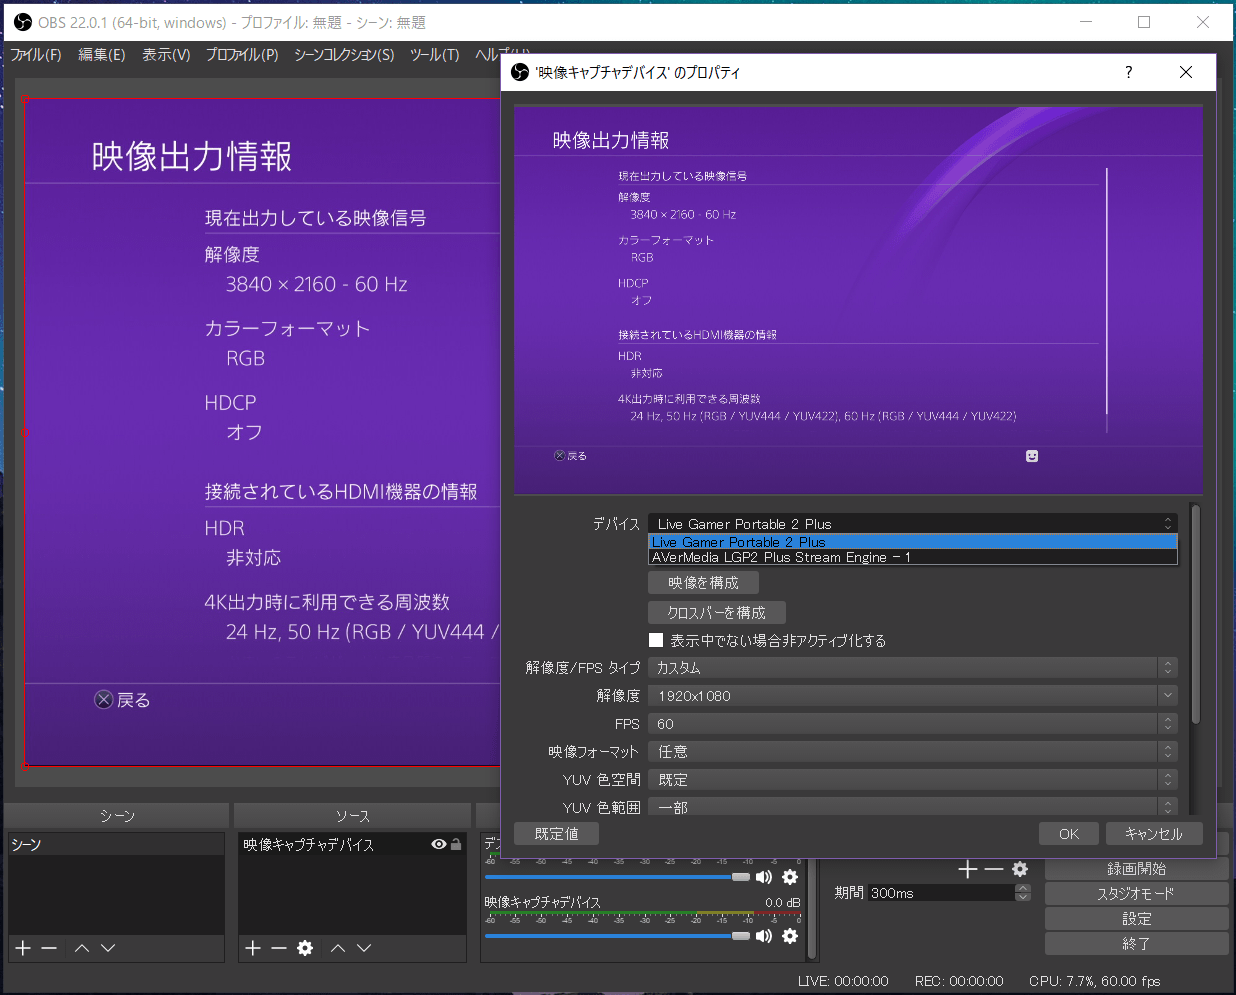Open the デバイス dropdown
The image size is (1236, 995).
click(x=913, y=524)
